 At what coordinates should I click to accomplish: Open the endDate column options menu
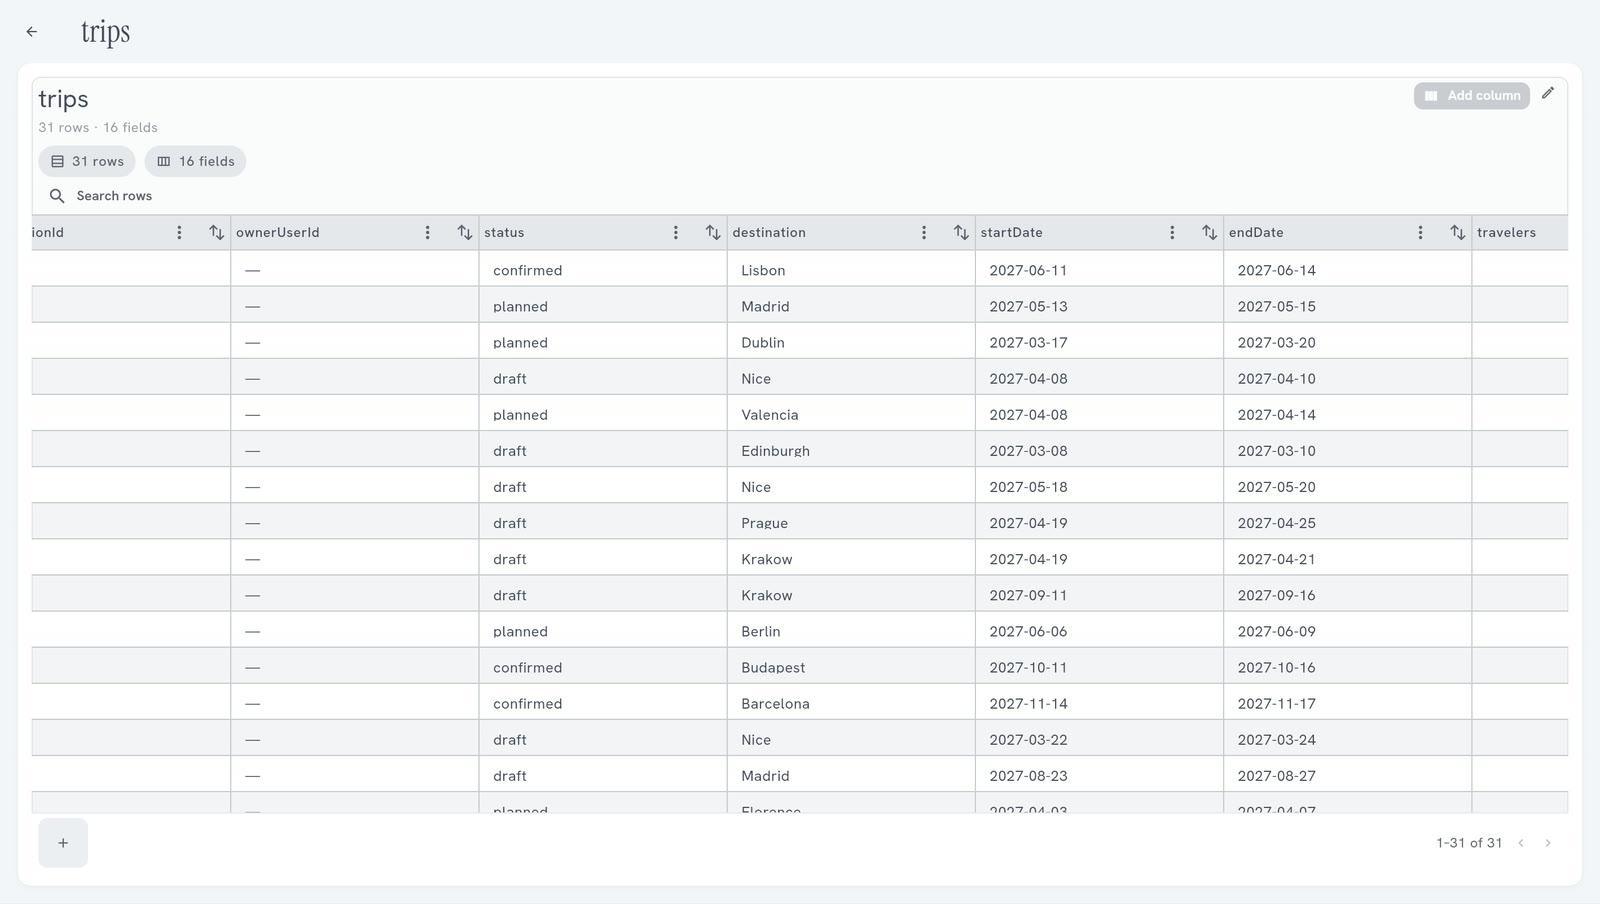(1420, 233)
